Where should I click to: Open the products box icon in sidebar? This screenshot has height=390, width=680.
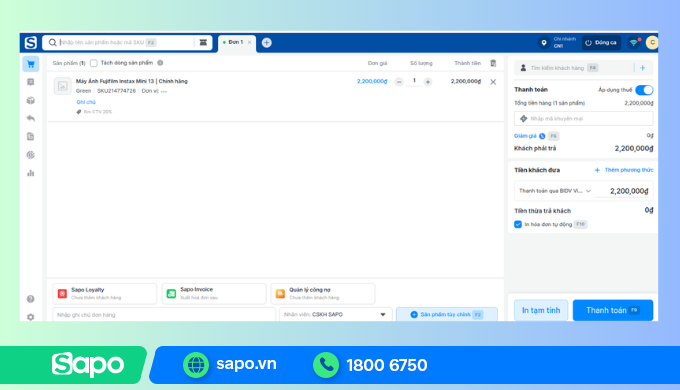click(30, 100)
